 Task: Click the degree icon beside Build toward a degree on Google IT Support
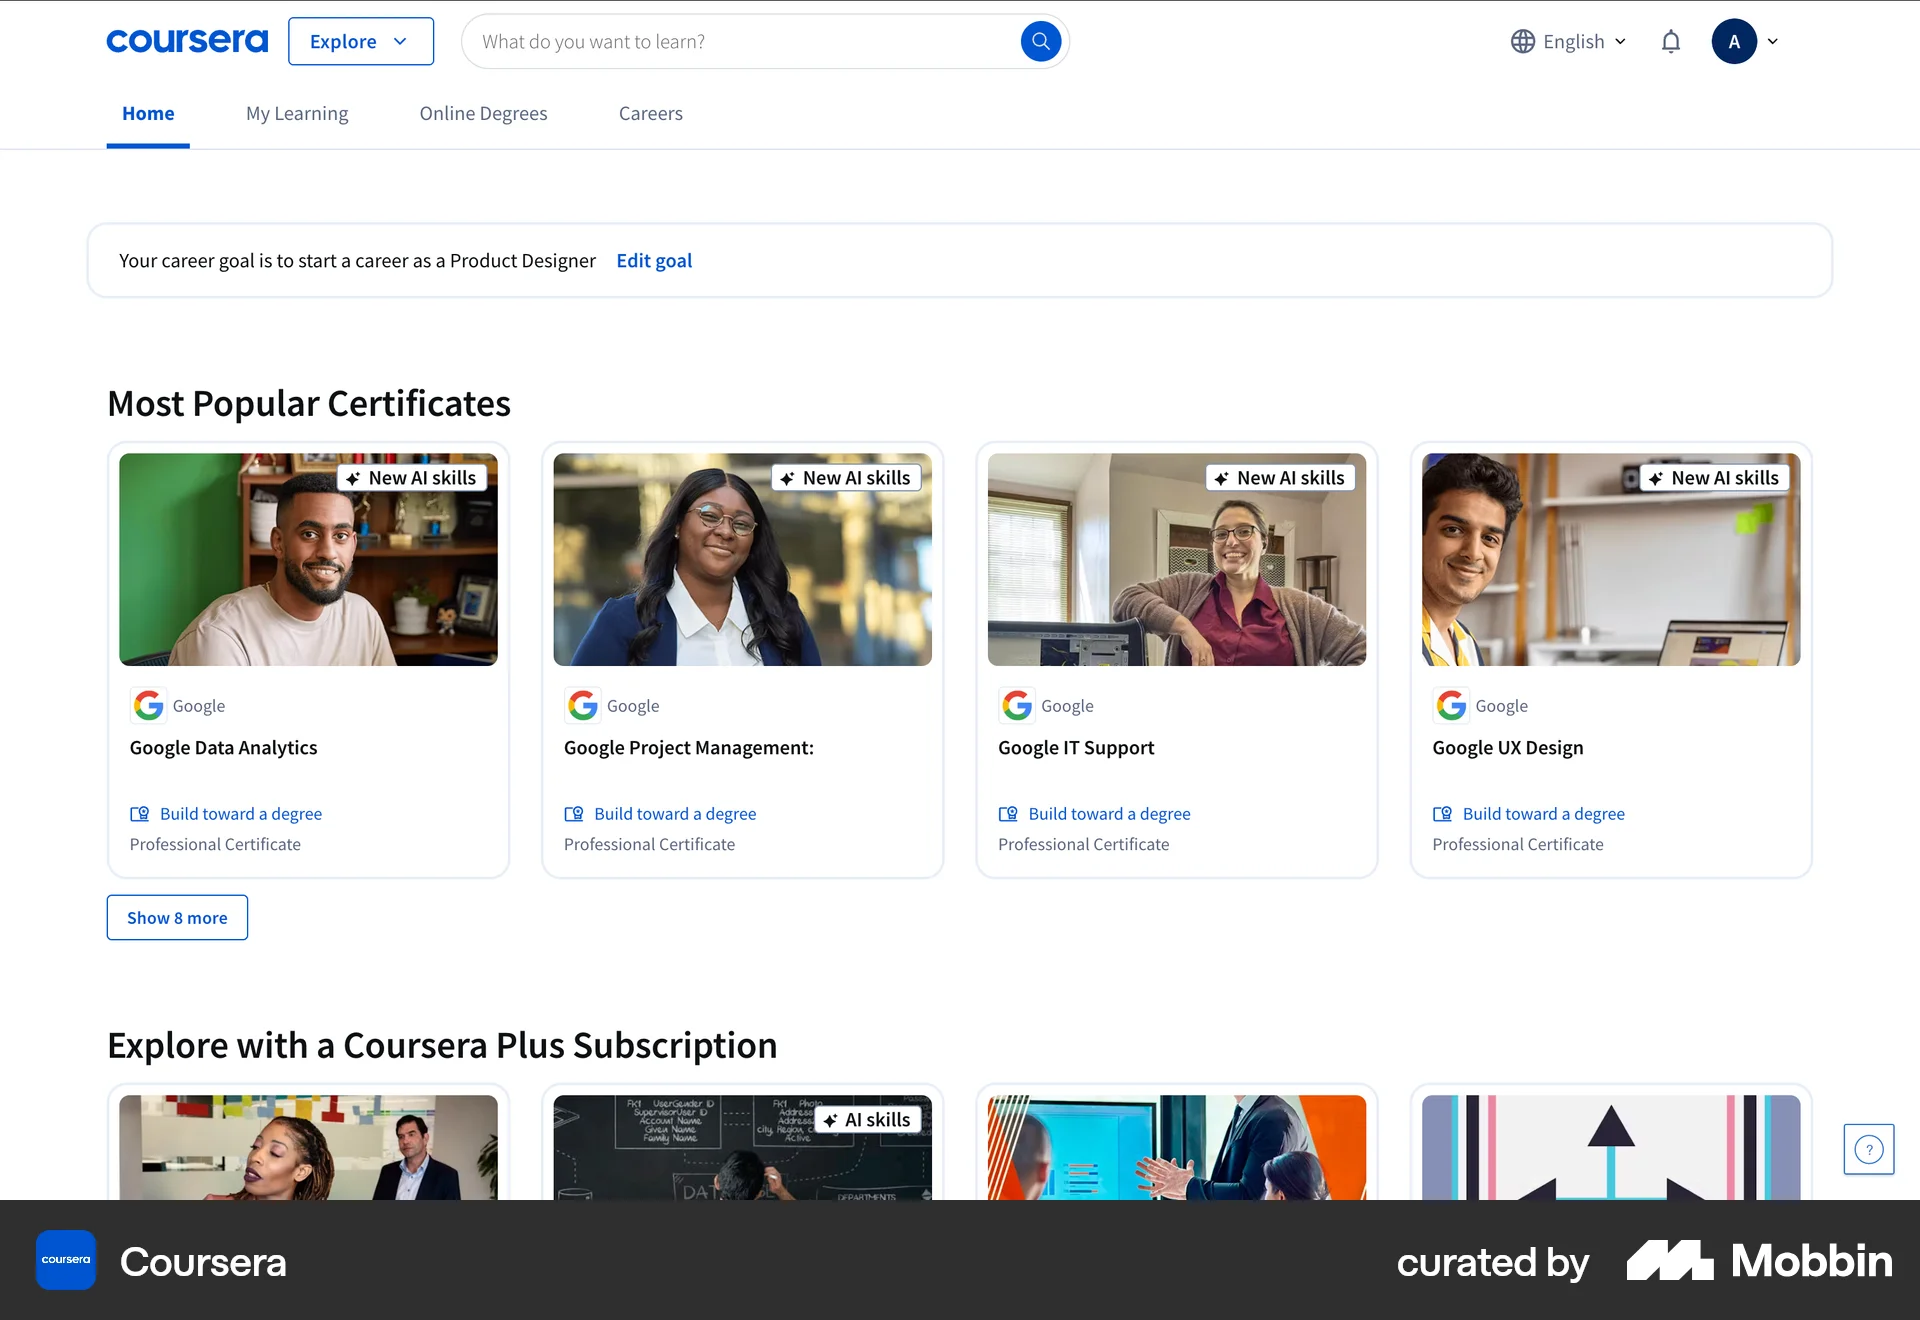tap(1011, 813)
